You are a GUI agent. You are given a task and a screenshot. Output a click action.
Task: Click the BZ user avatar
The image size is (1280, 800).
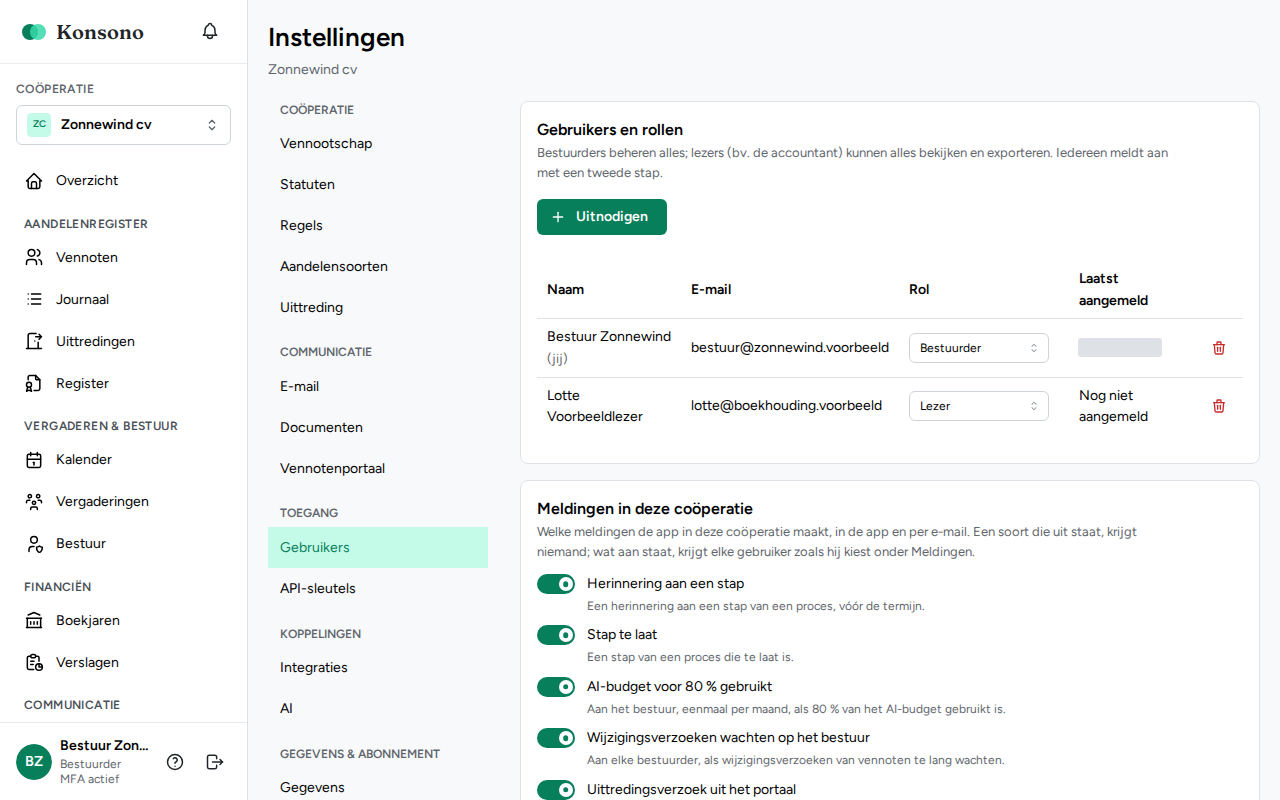click(x=34, y=762)
